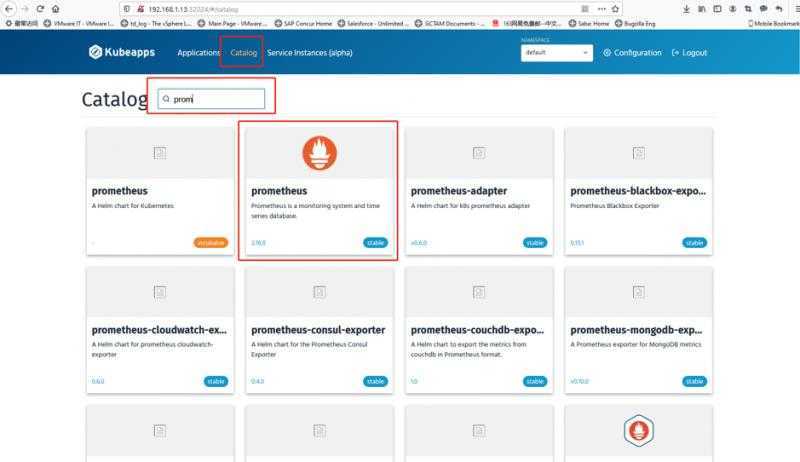Screen dimensions: 800x462
Task: Click 'Prometheus Blackbox Exporter' description text
Action: [x=615, y=206]
